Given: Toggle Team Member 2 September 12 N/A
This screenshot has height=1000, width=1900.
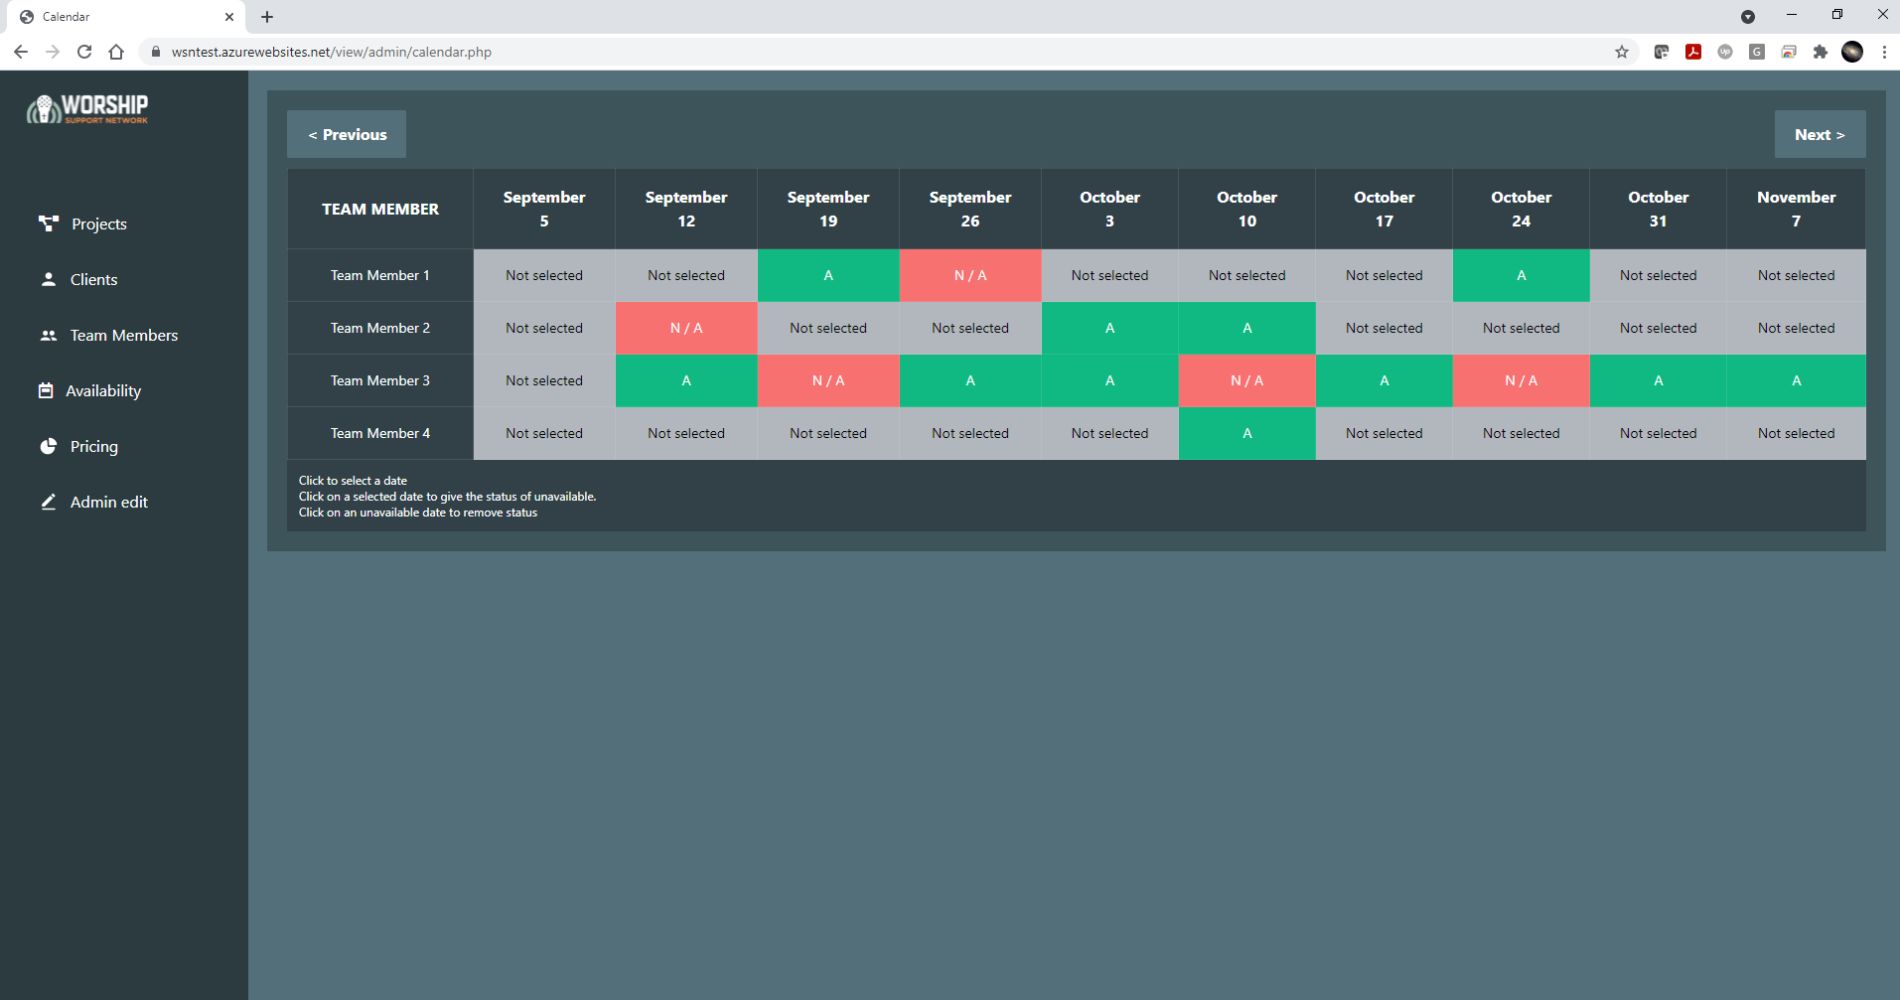Looking at the screenshot, I should 686,328.
